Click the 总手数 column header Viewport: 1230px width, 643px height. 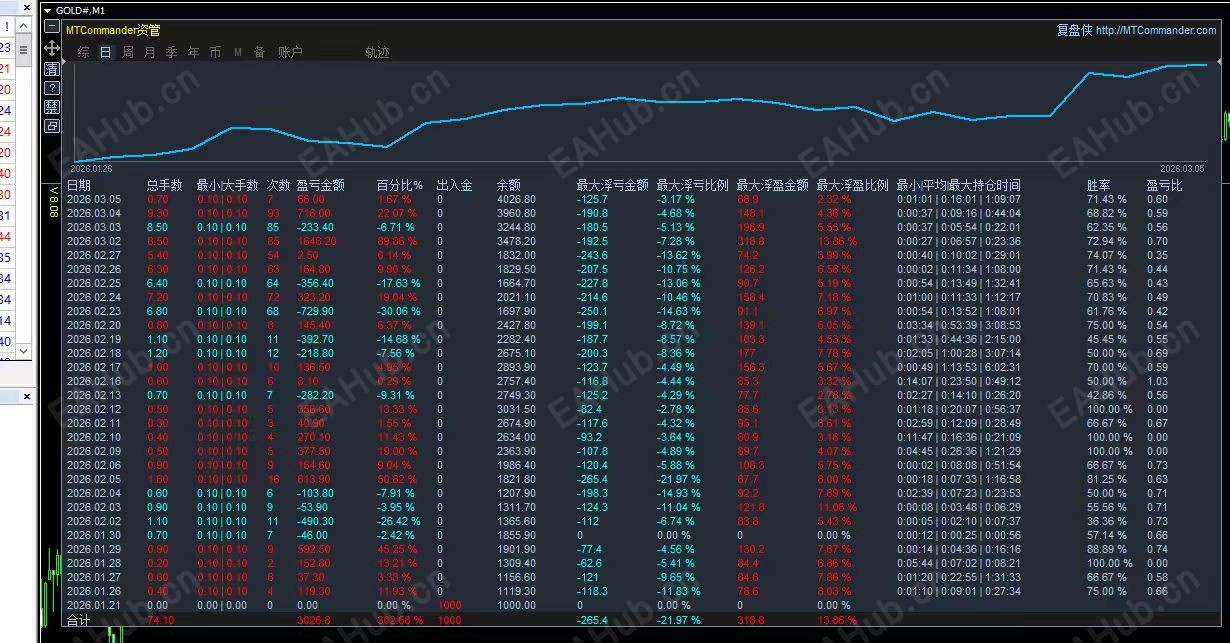164,185
